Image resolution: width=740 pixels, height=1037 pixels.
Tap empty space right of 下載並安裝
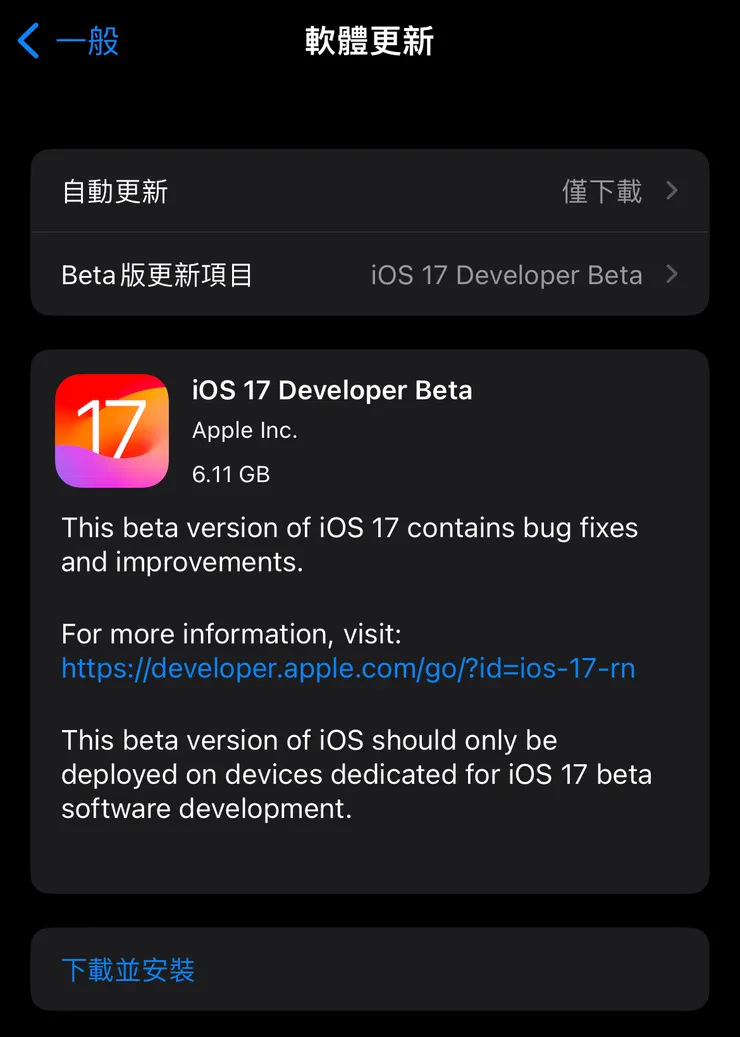click(x=480, y=970)
